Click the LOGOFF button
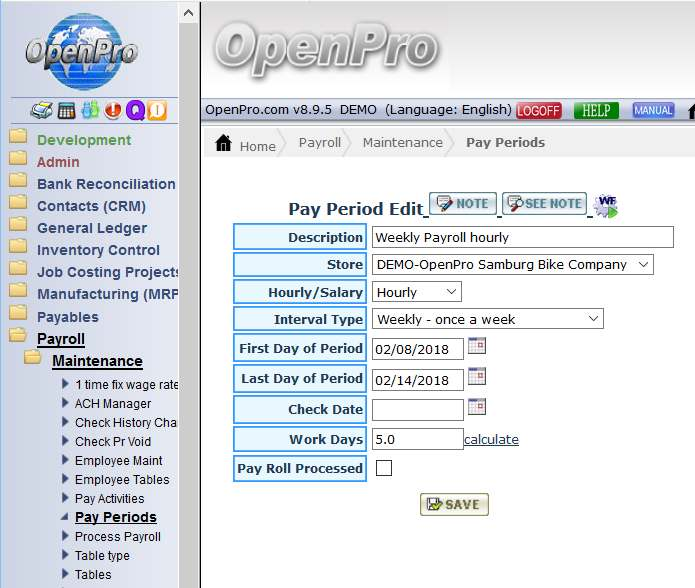This screenshot has width=695, height=588. [x=539, y=110]
